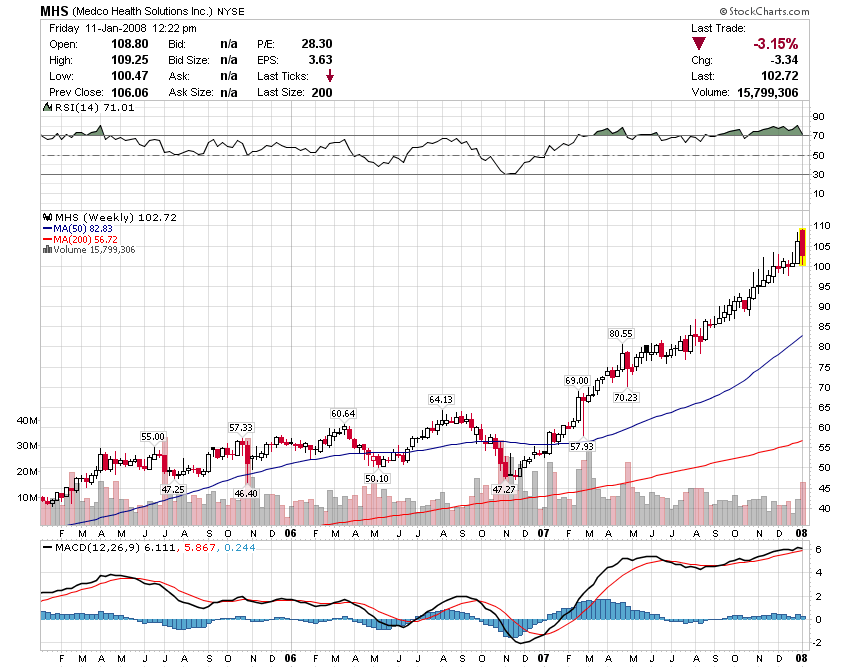Screen dimensions: 850x668
Task: Click the RSI(14) 71.01 label
Action: pos(95,107)
